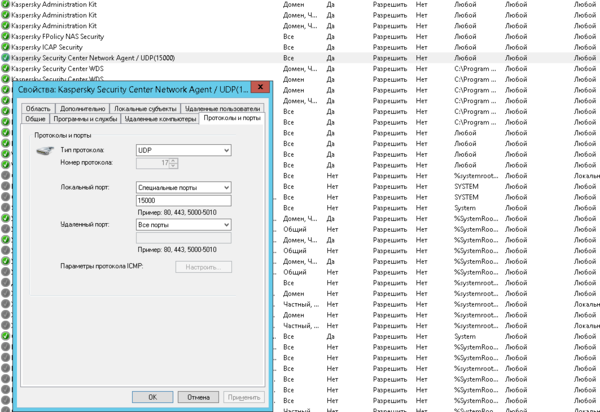Image resolution: width=600 pixels, height=412 pixels.
Task: Click green check icon of Kaspersky FPolicy NAS Security
Action: tap(5, 36)
